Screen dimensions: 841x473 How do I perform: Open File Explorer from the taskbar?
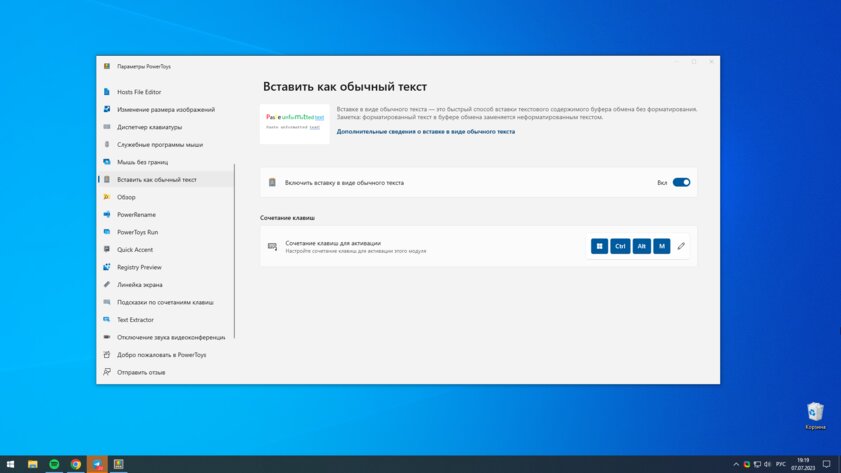(x=33, y=464)
